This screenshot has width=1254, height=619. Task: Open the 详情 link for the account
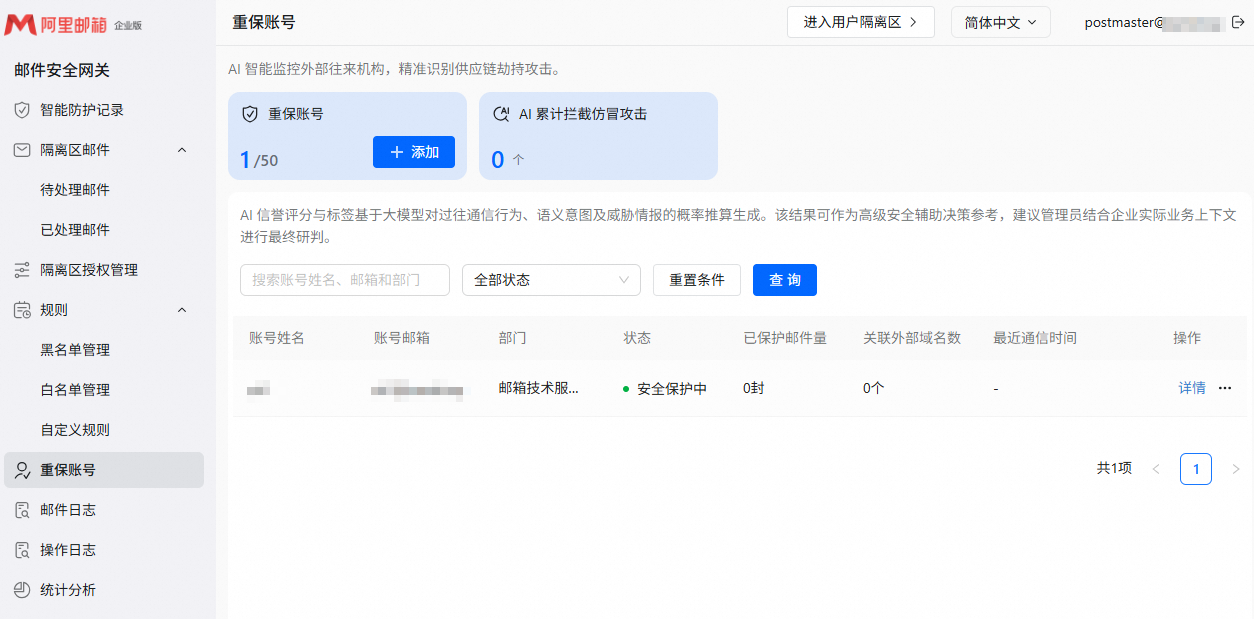[x=1192, y=388]
